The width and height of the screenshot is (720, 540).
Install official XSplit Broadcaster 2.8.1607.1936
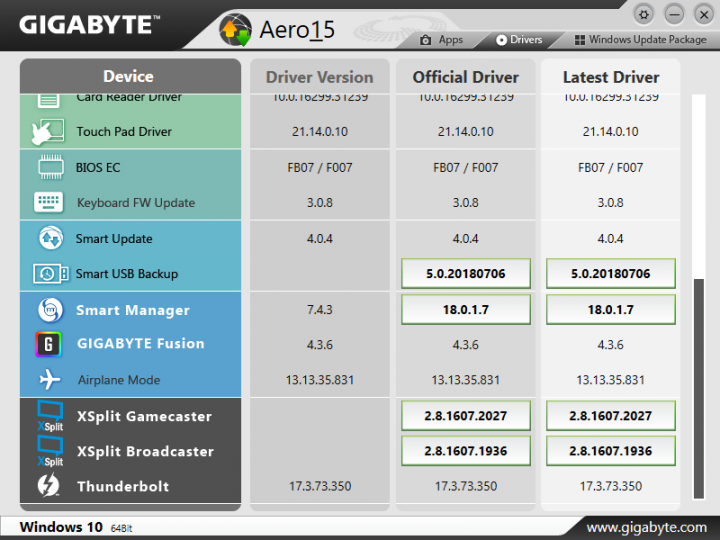click(466, 451)
